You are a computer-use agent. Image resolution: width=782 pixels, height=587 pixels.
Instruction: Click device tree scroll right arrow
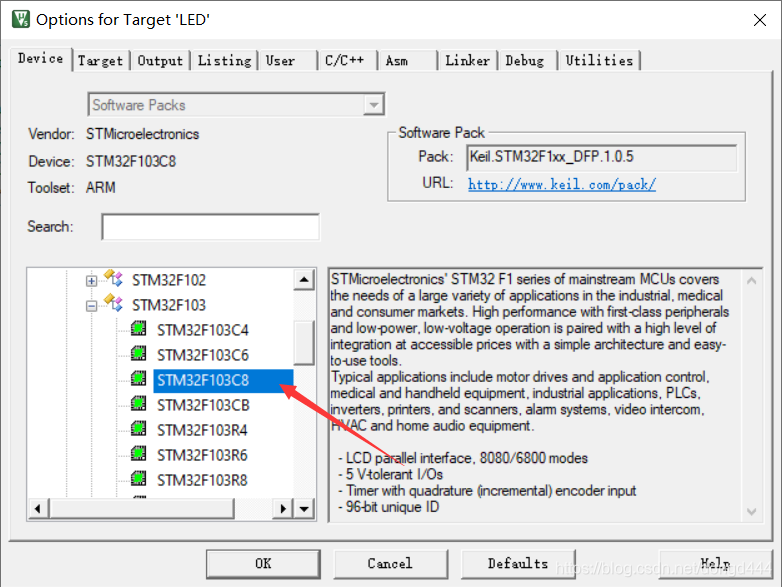point(283,509)
